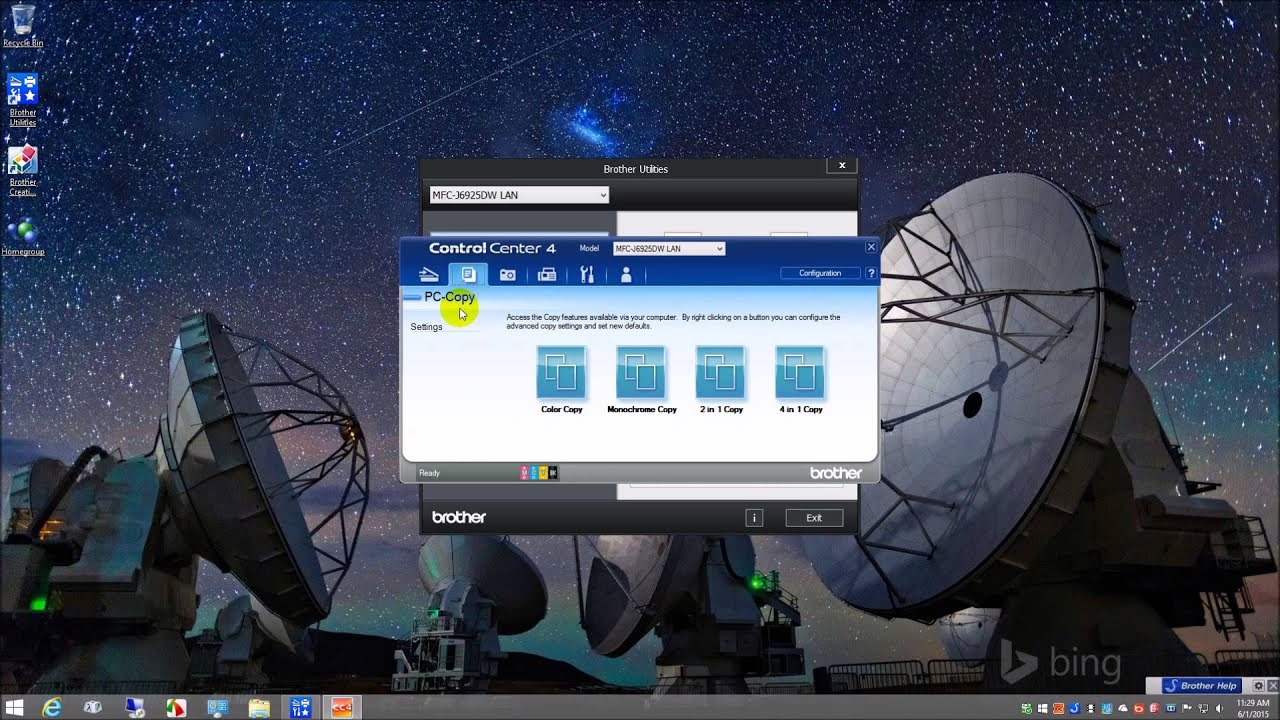Expand the Brother Utilities model dropdown
The width and height of the screenshot is (1280, 720).
(519, 195)
